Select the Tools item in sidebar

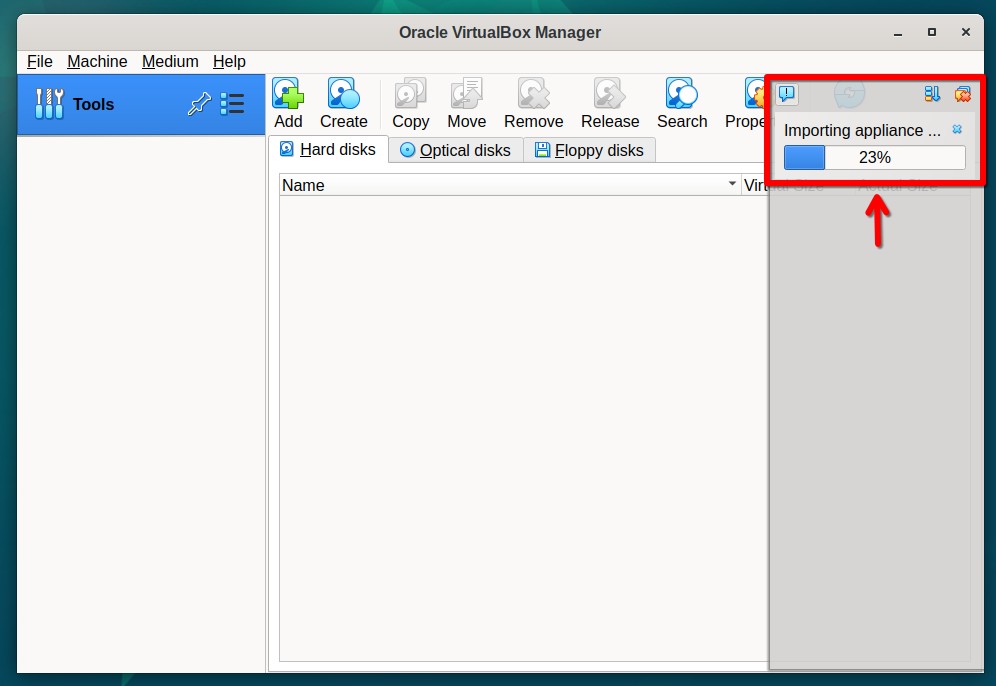(x=141, y=104)
